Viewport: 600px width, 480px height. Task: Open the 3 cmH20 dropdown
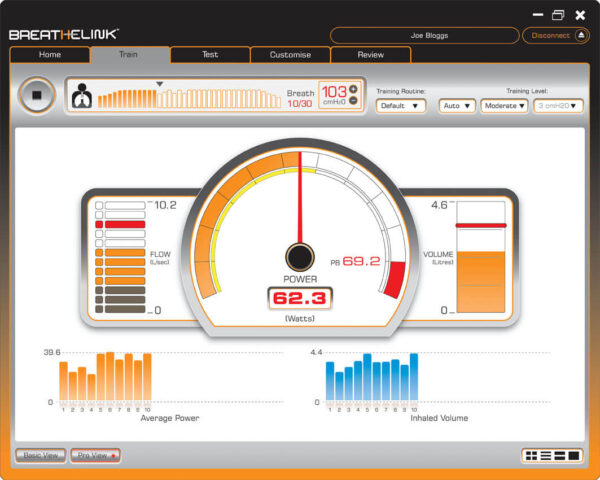point(558,106)
